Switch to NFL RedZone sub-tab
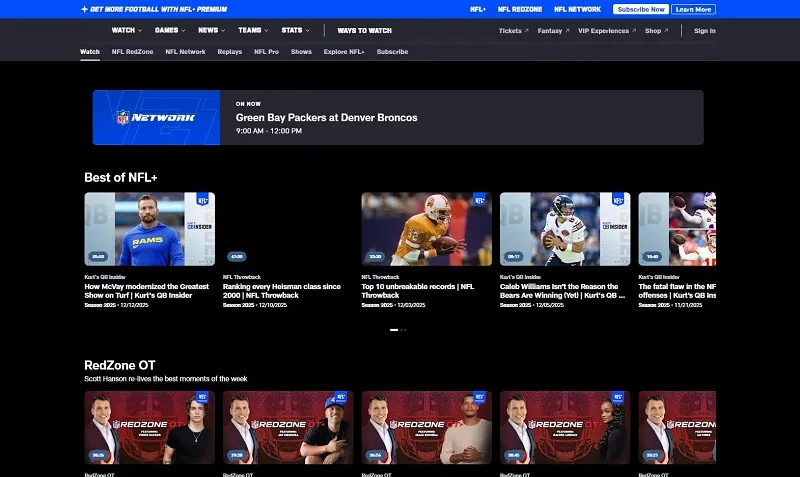This screenshot has width=800, height=477. click(132, 52)
